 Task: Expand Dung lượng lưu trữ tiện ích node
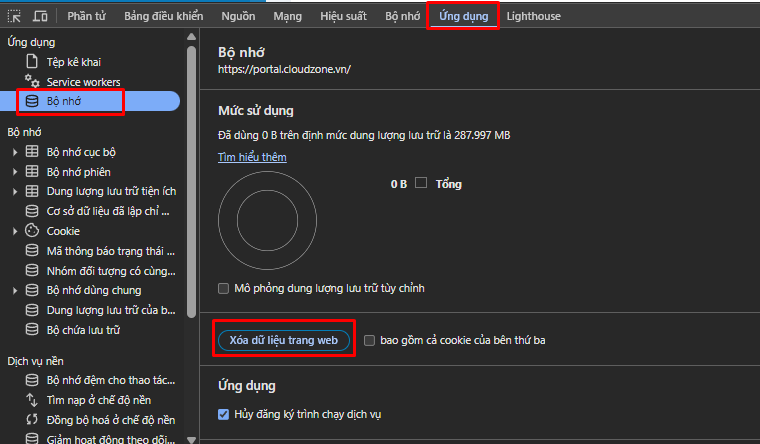pos(15,191)
